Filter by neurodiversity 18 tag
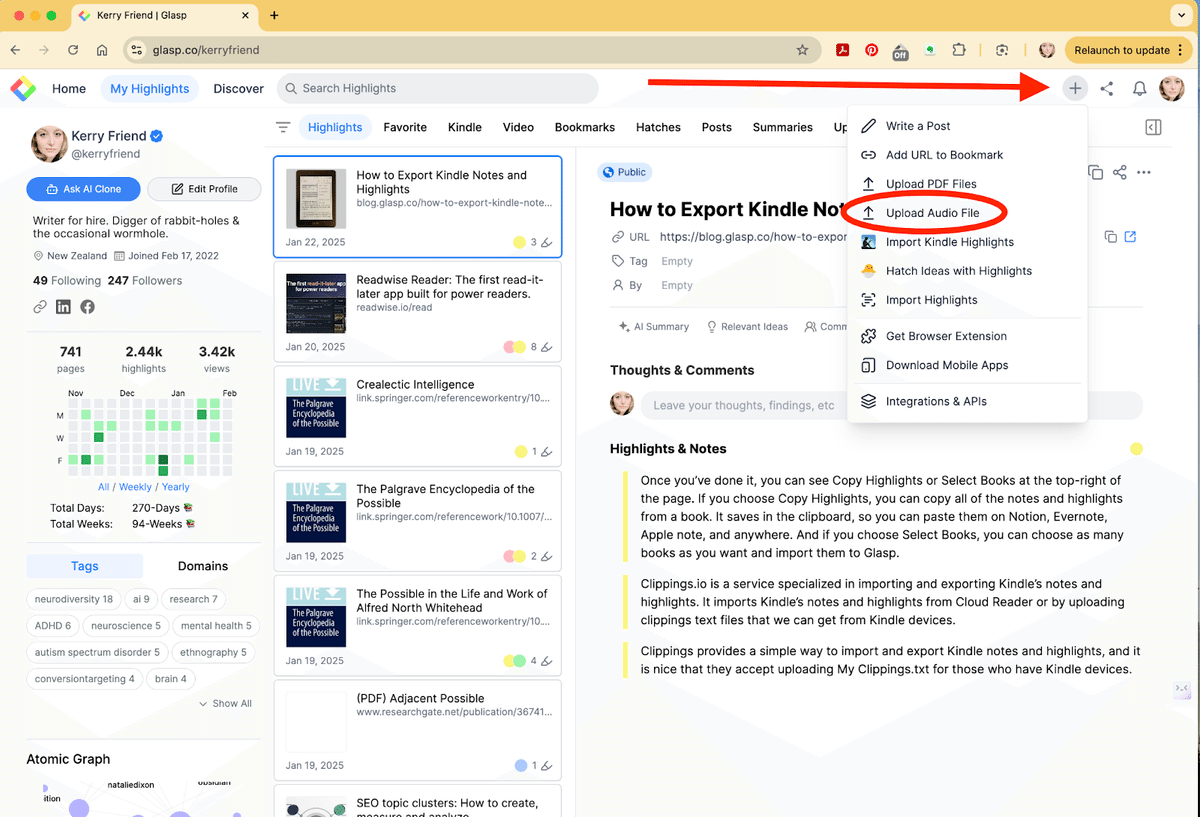1200x817 pixels. click(x=74, y=599)
